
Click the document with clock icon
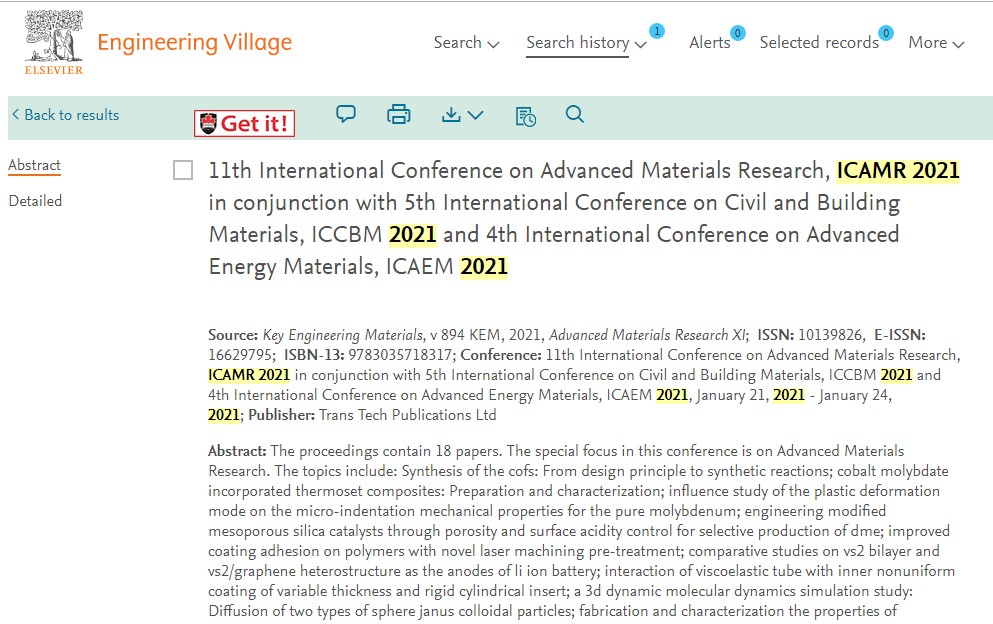click(525, 116)
